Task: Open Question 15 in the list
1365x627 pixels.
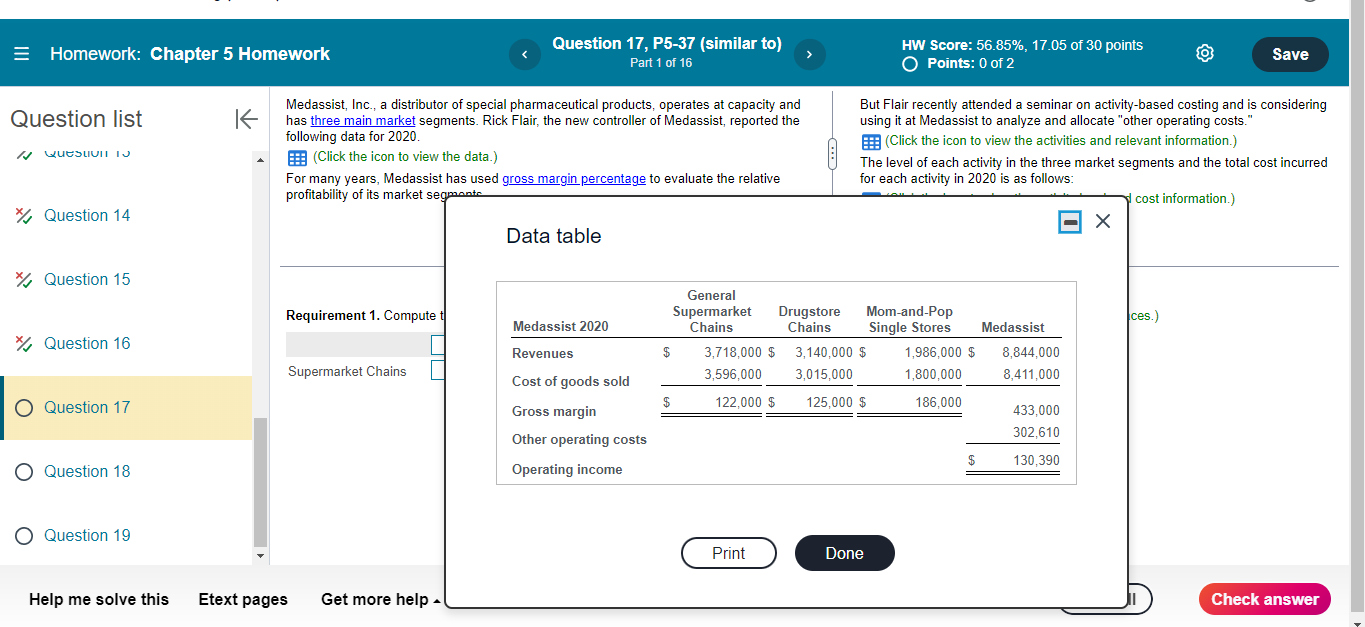Action: pos(87,280)
